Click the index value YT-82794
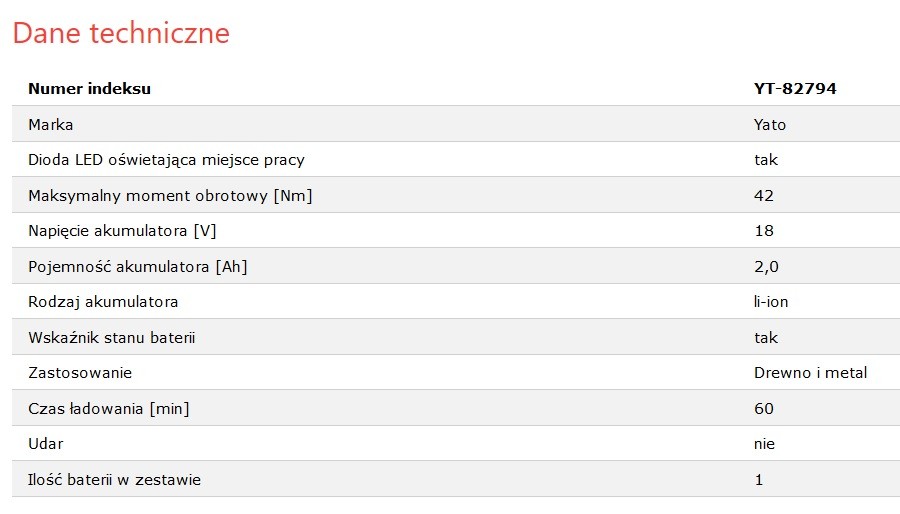900x514 pixels. coord(795,88)
